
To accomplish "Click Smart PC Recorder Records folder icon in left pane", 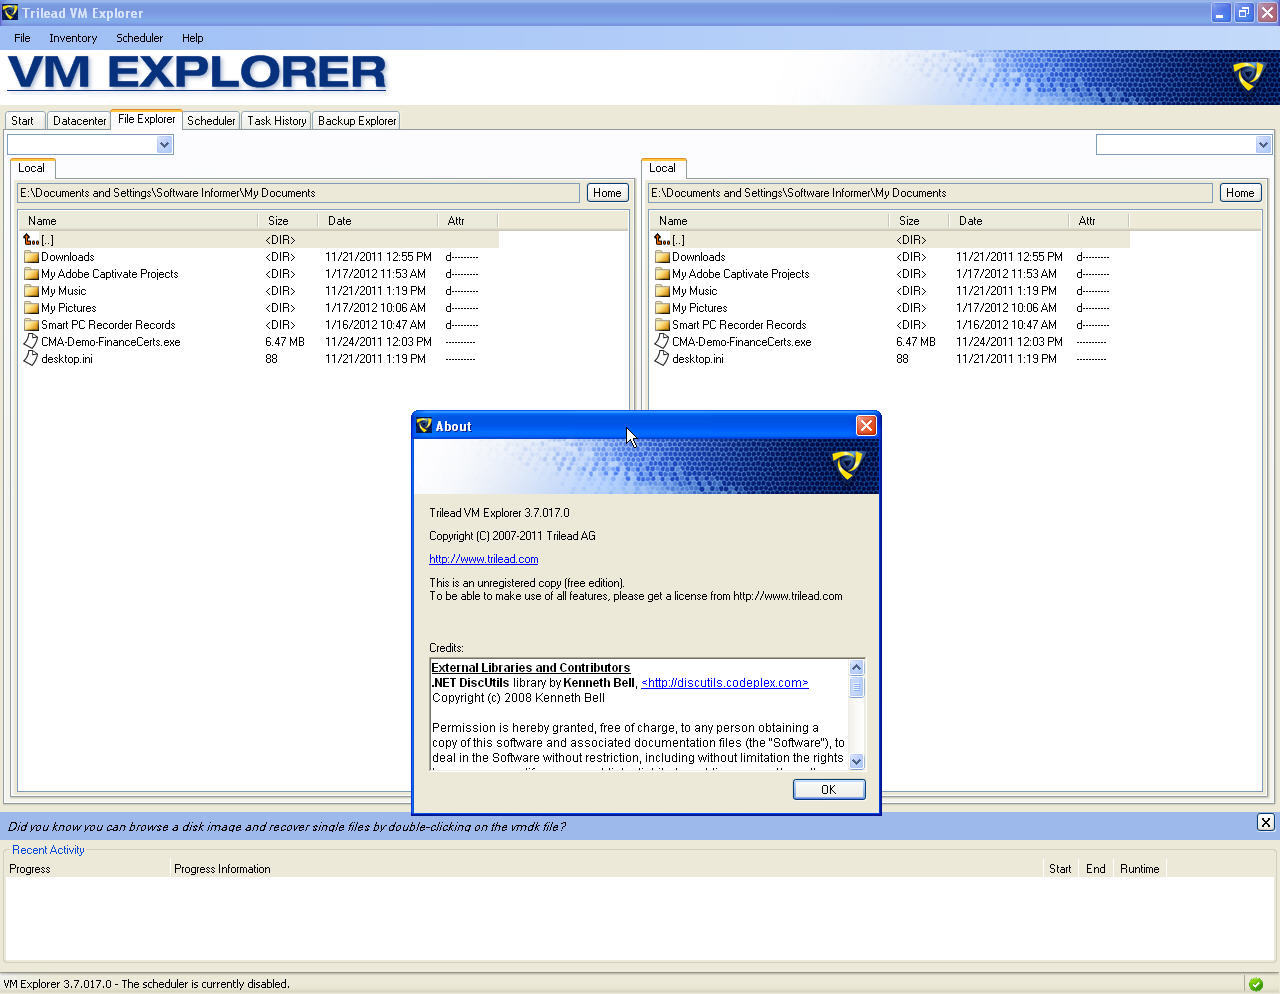I will coord(31,325).
